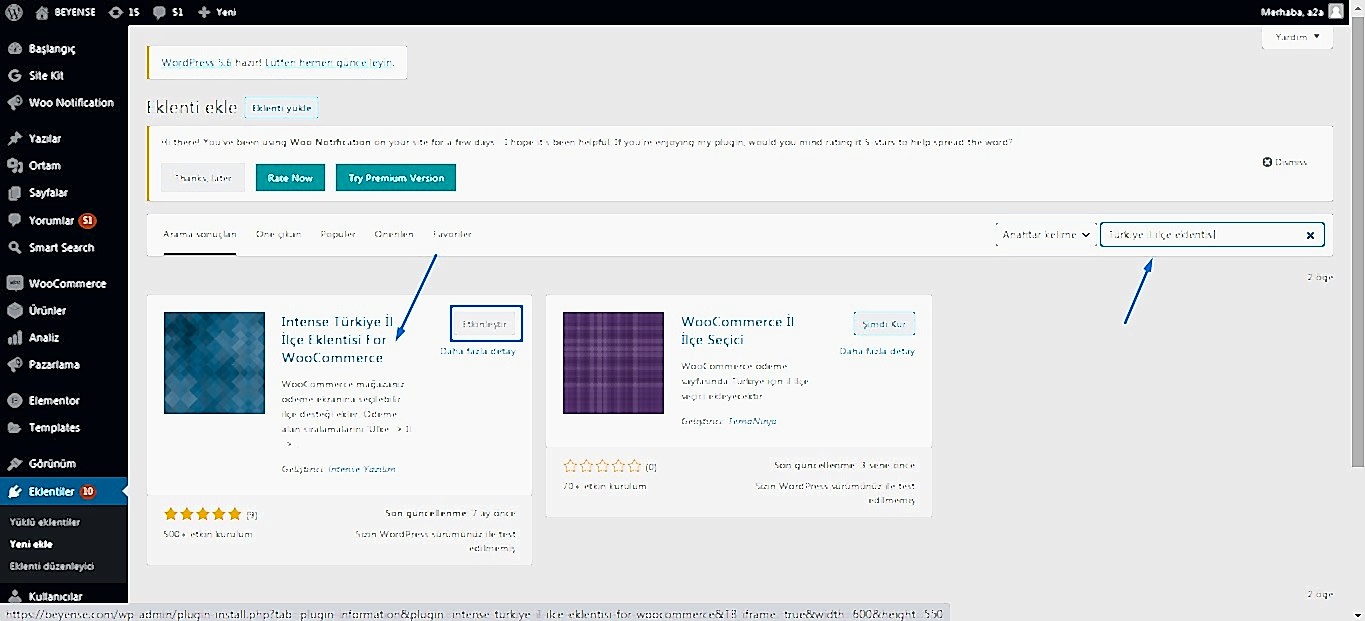Open Intense Yazılım developer link

point(362,468)
